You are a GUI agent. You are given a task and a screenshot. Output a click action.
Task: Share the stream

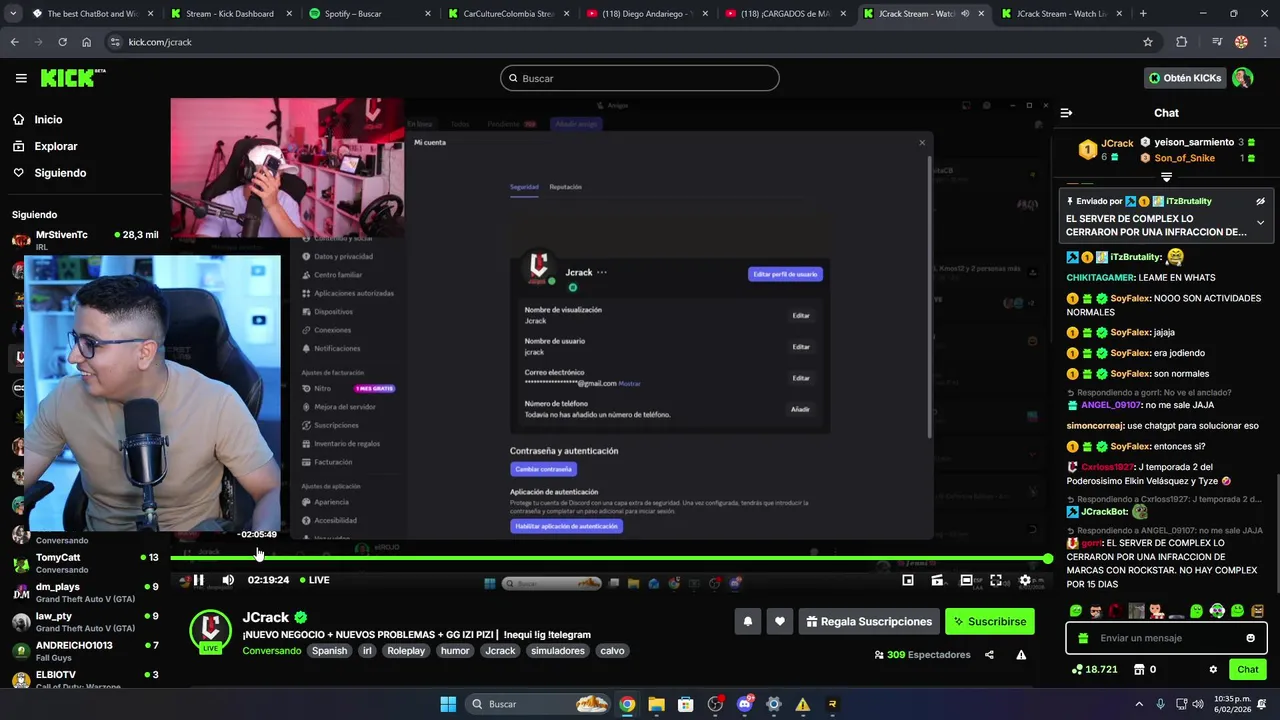[x=989, y=655]
